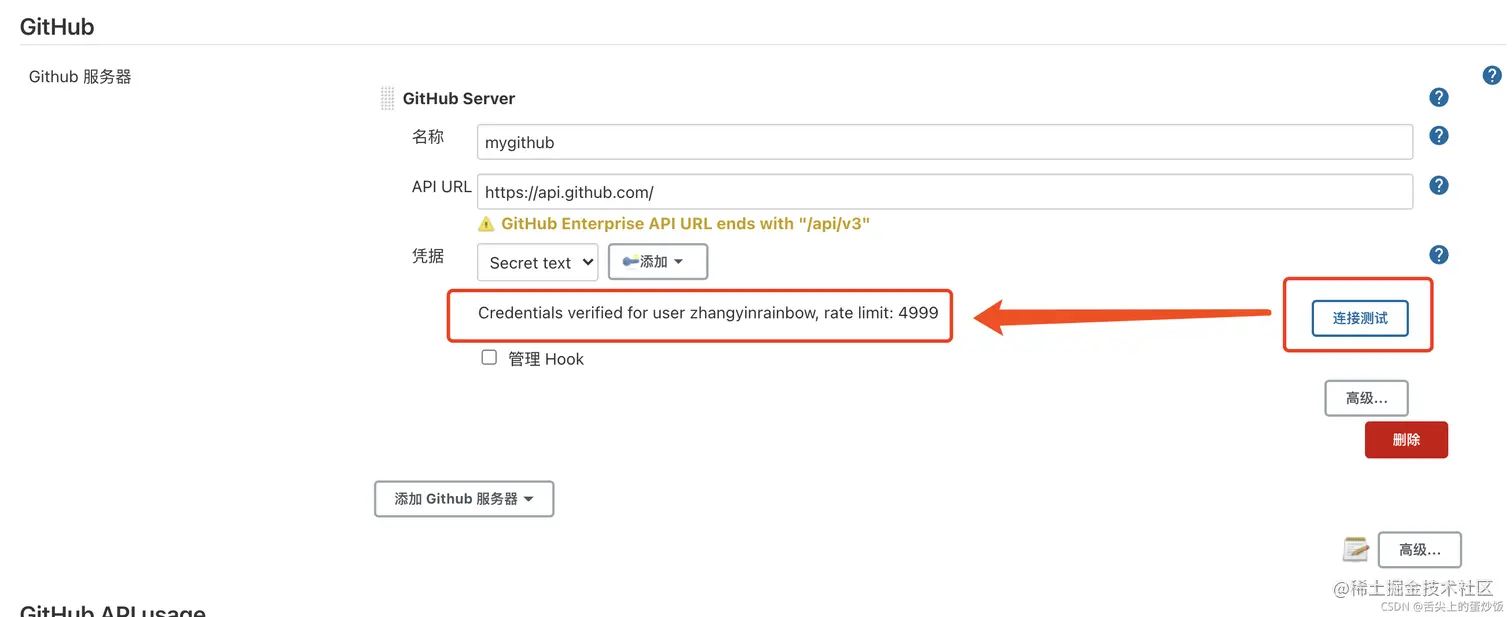
Task: Click the bottom 高级 button by notepad
Action: click(x=1419, y=550)
